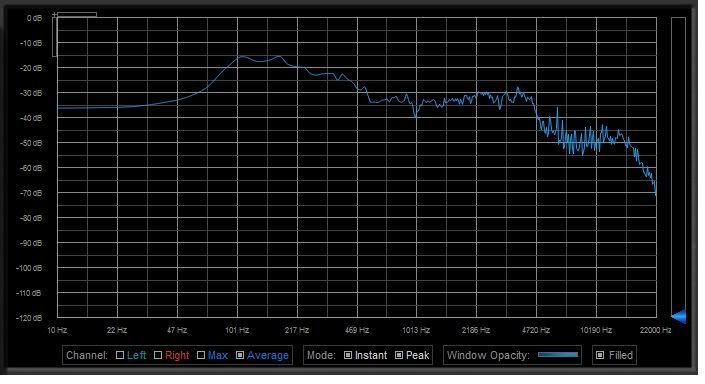Click the 10 Hz frequency label
705x384 pixels.
click(x=57, y=330)
